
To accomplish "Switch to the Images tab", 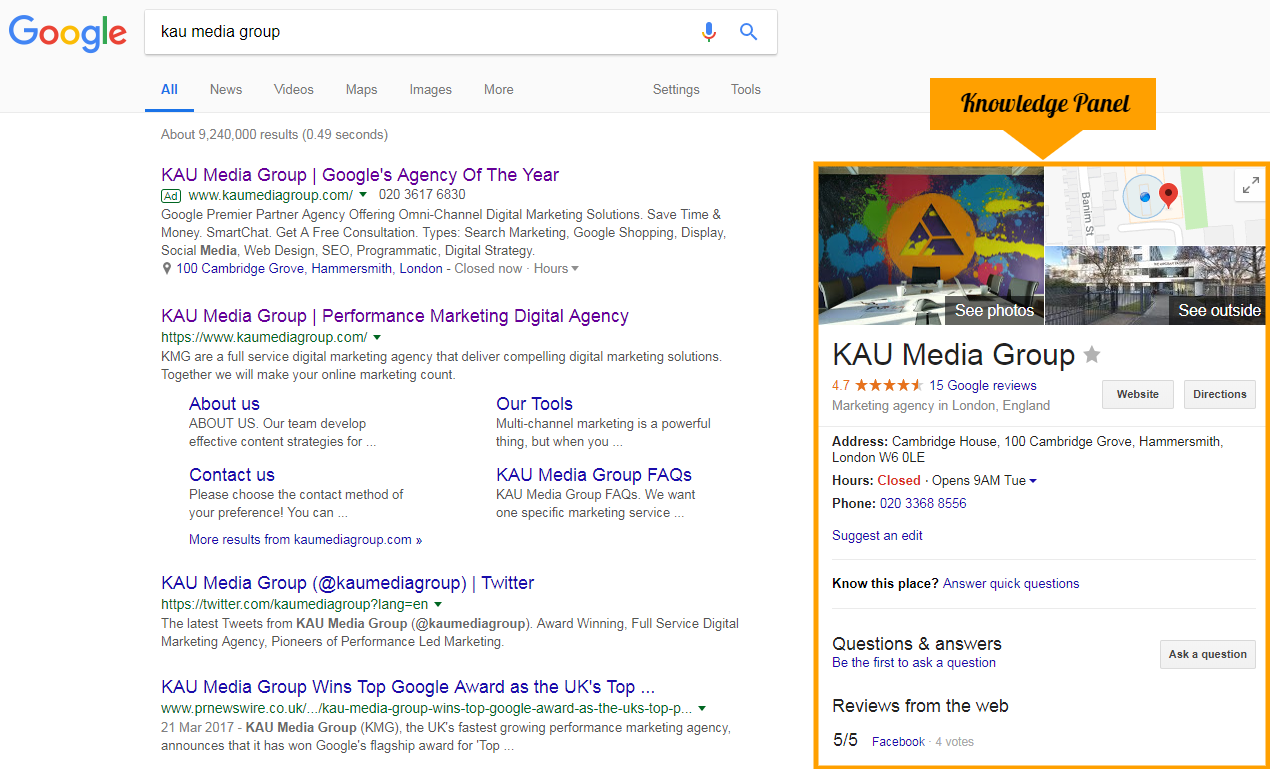I will click(431, 89).
